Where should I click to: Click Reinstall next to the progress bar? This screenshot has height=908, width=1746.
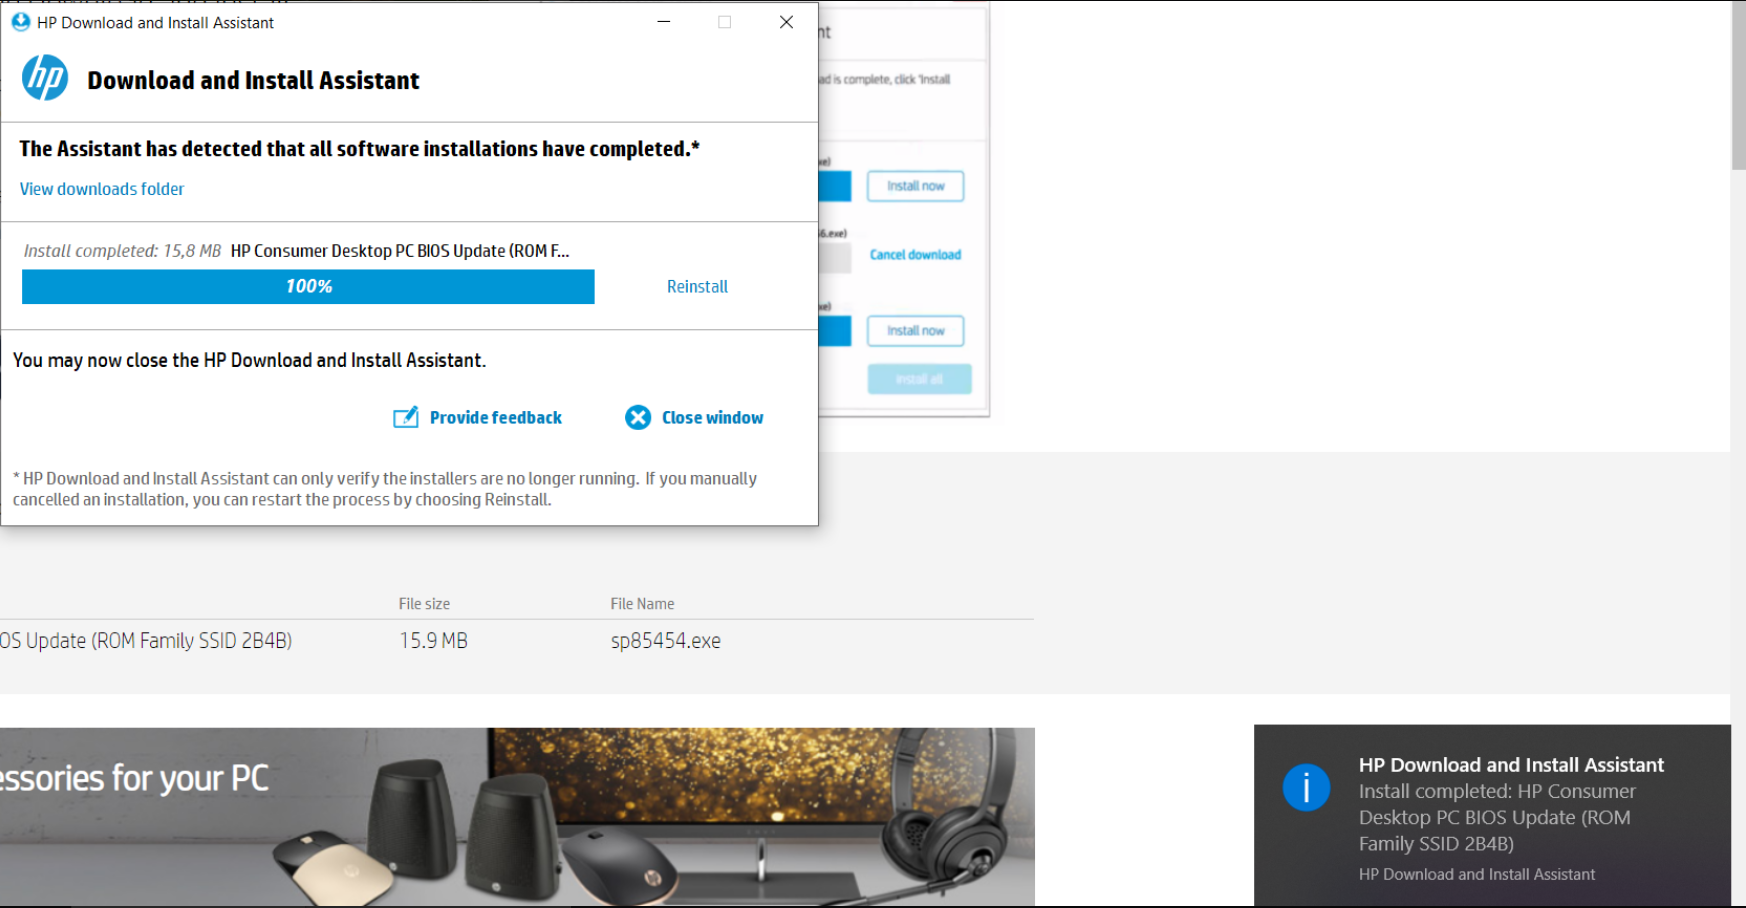pos(697,287)
